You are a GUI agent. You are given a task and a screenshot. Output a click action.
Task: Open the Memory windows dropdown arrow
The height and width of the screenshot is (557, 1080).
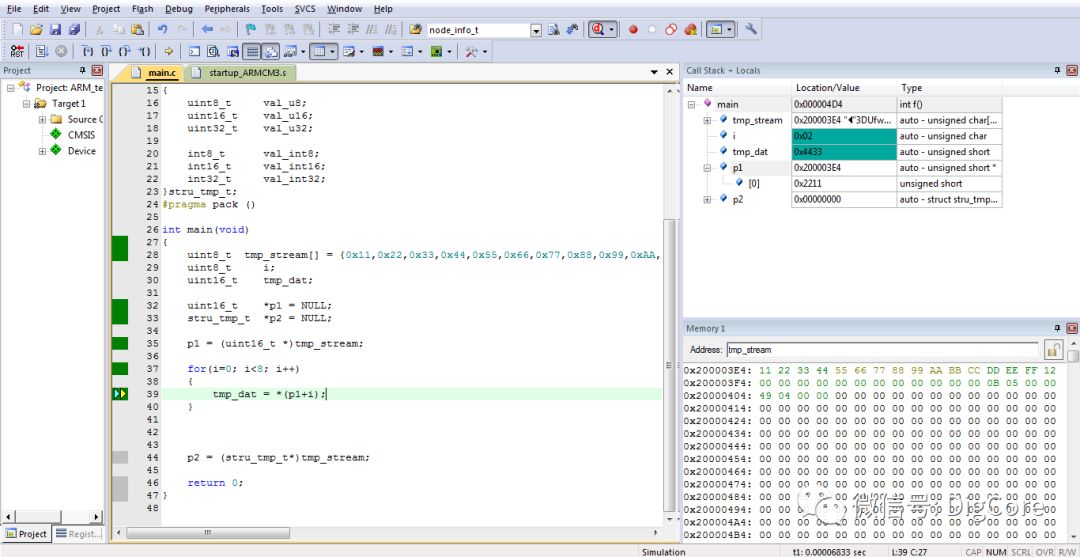(333, 52)
